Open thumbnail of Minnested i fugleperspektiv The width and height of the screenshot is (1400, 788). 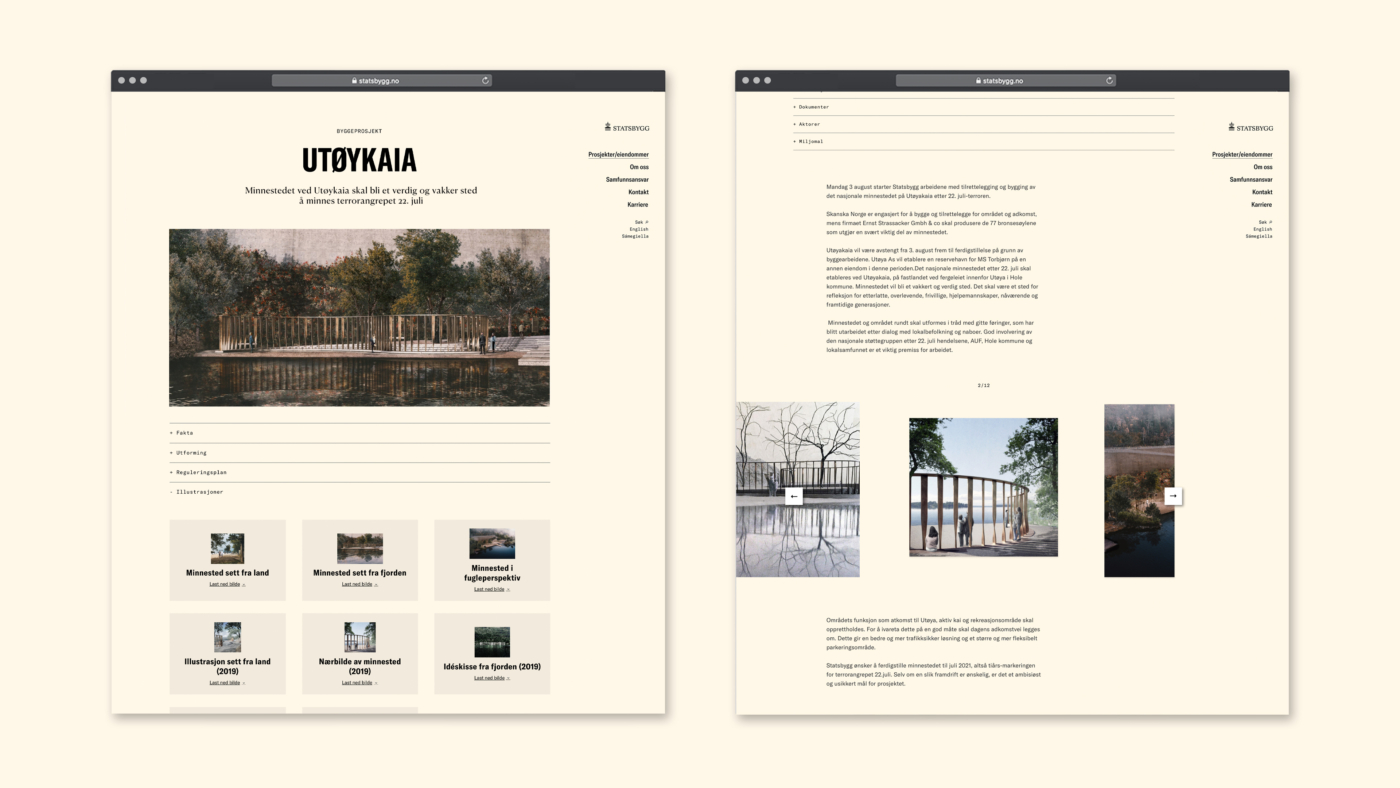coord(492,544)
